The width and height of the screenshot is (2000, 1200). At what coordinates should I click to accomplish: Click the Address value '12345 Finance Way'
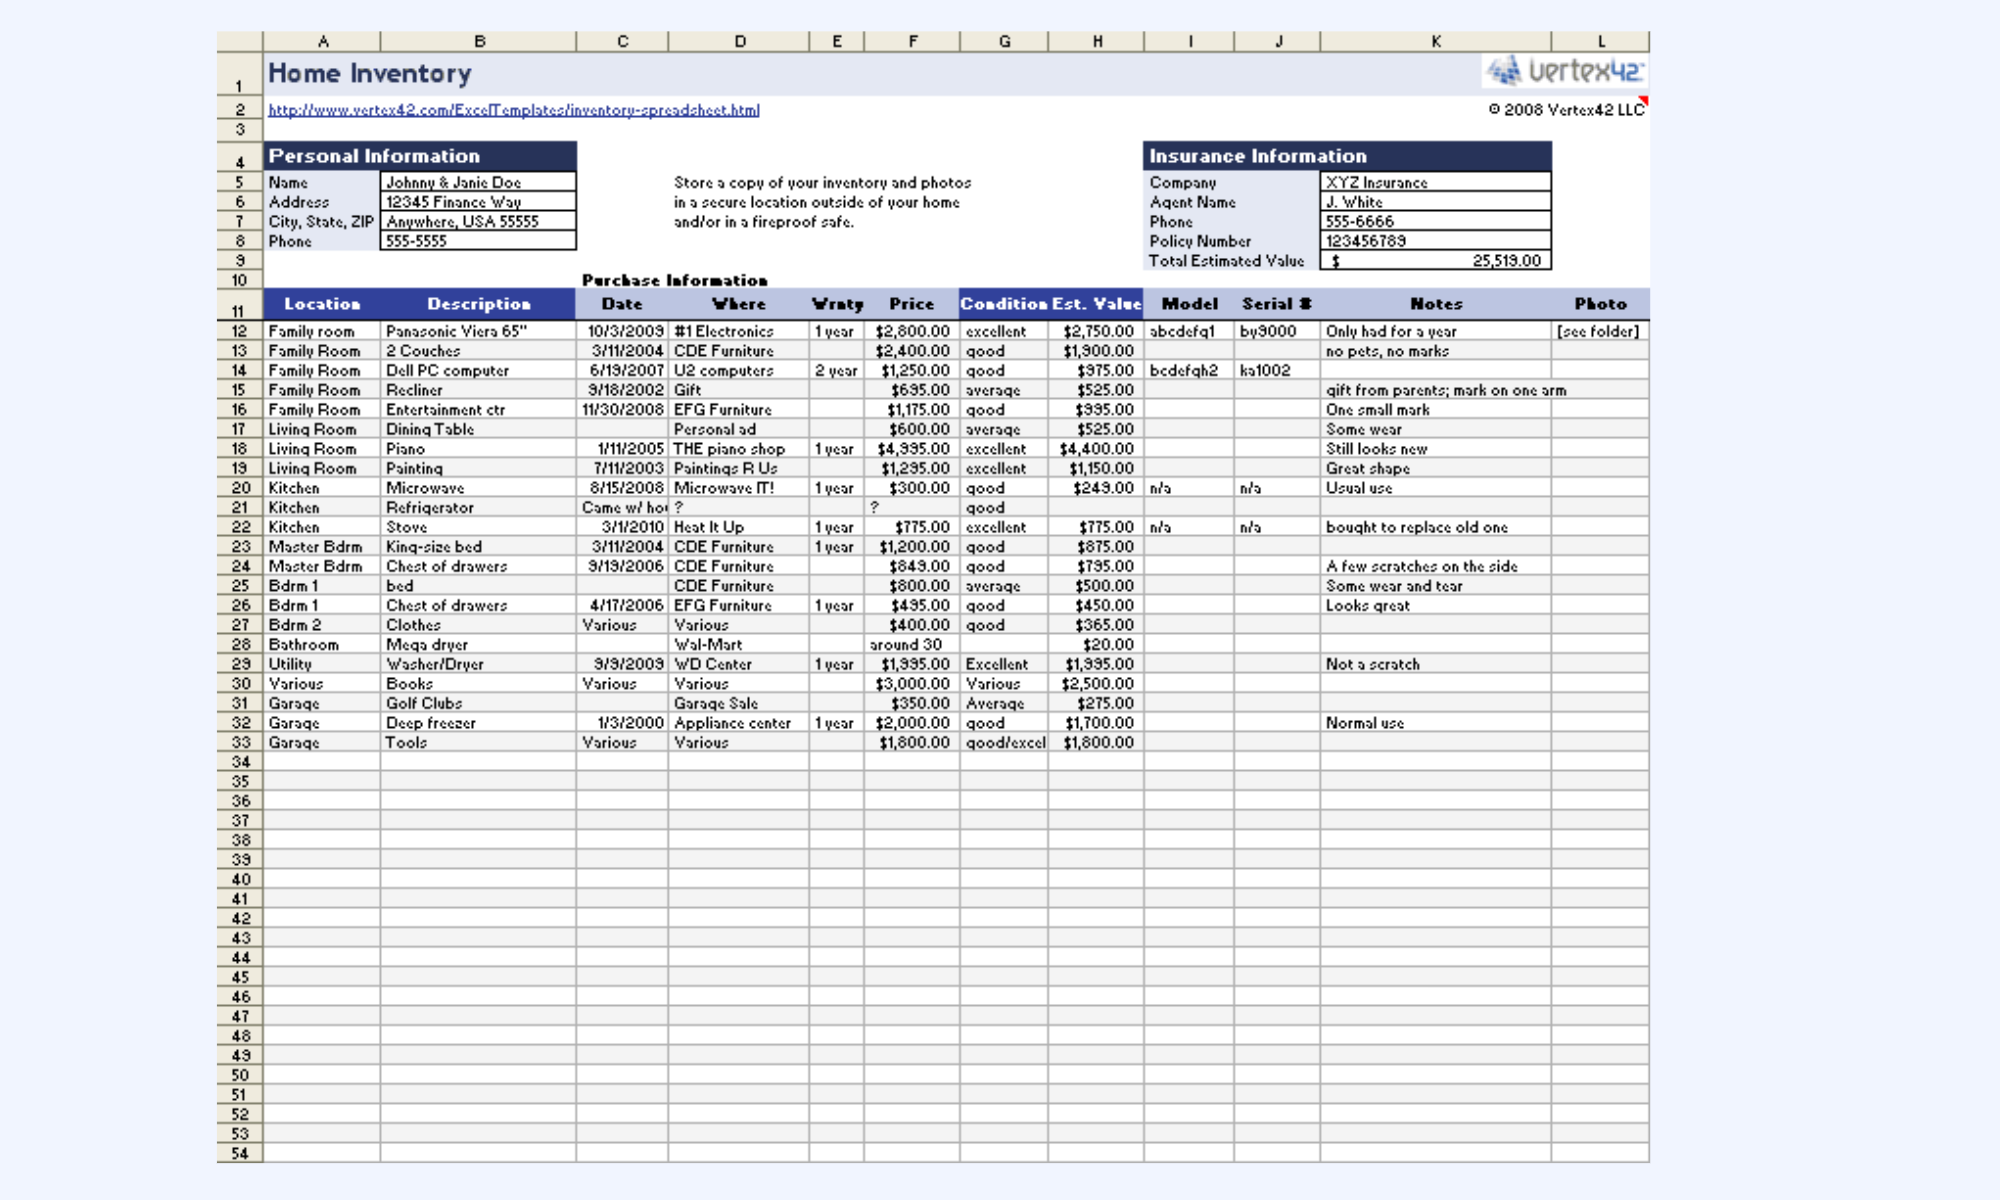[x=478, y=202]
